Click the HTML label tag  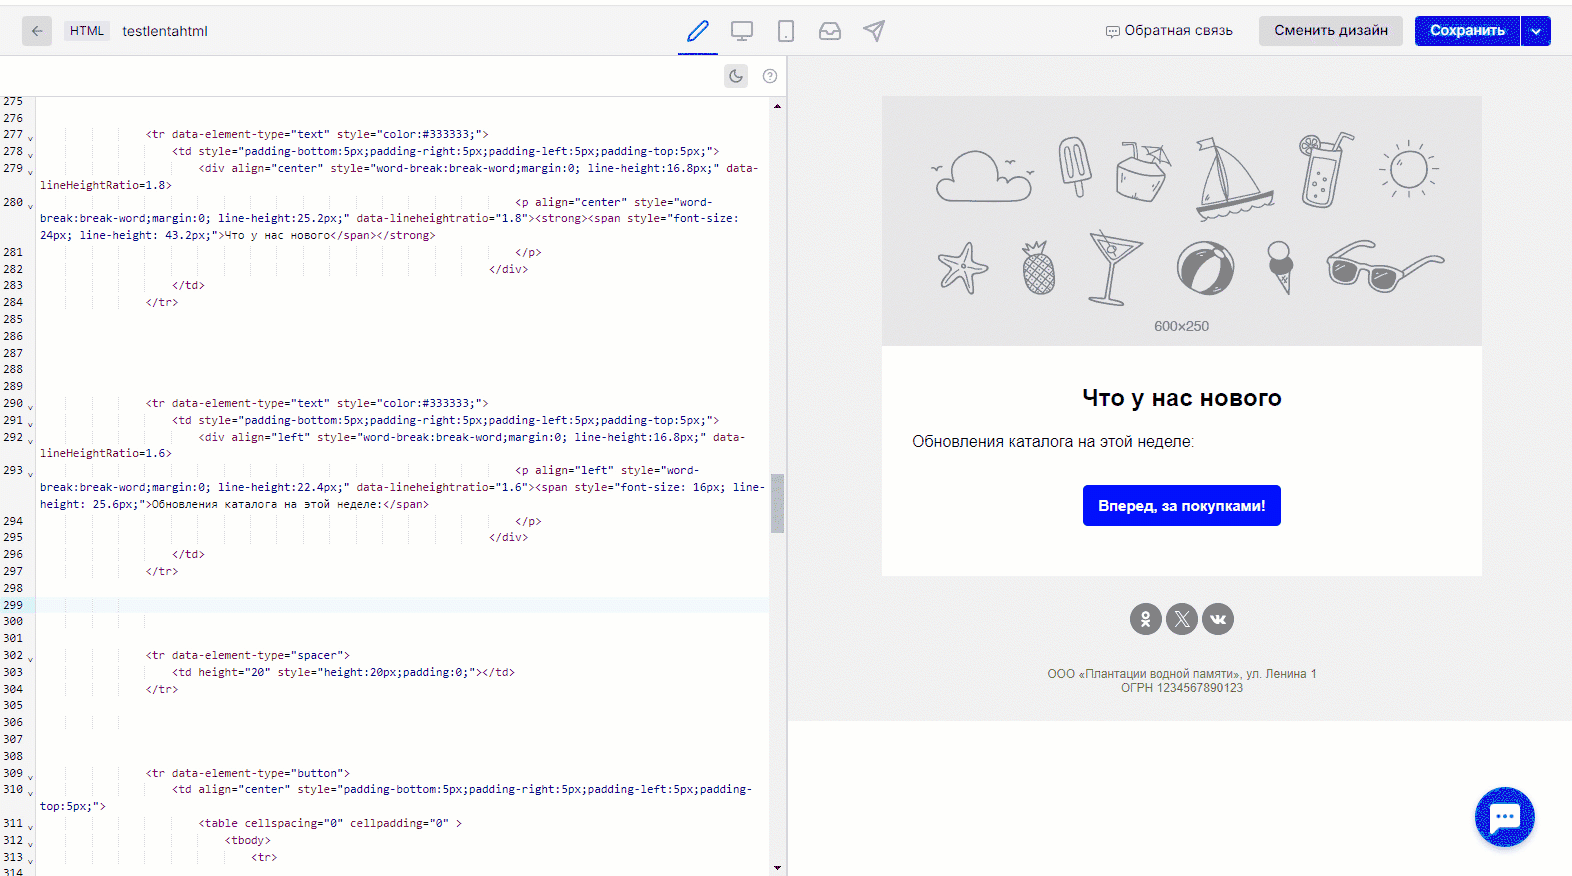coord(87,31)
